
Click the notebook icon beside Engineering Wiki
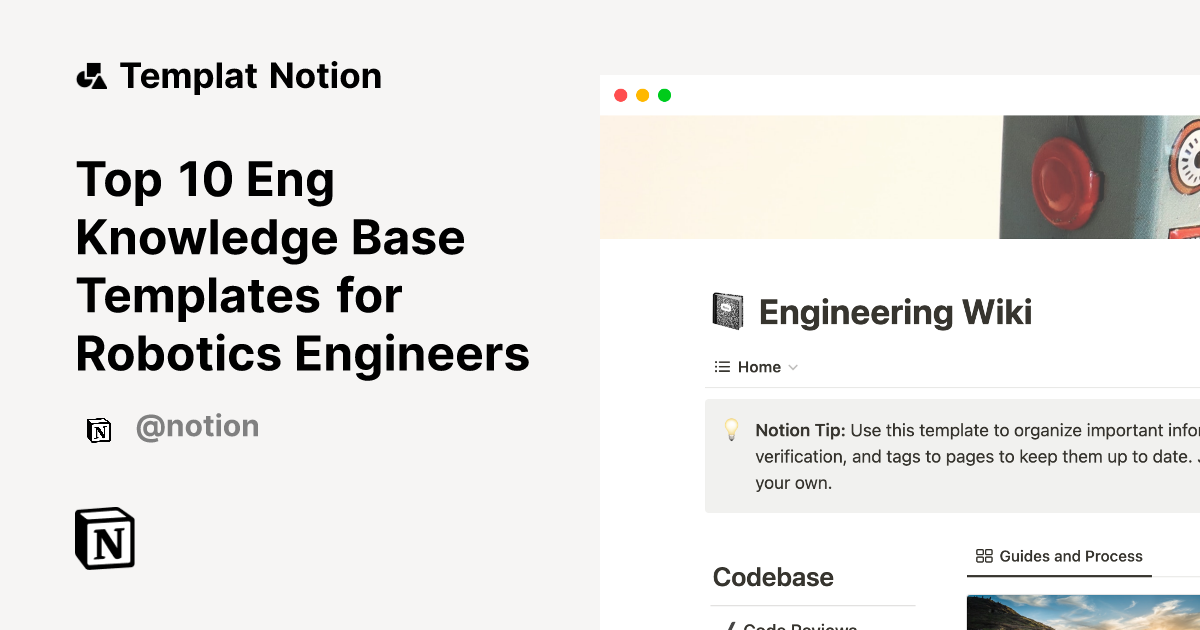click(x=727, y=310)
